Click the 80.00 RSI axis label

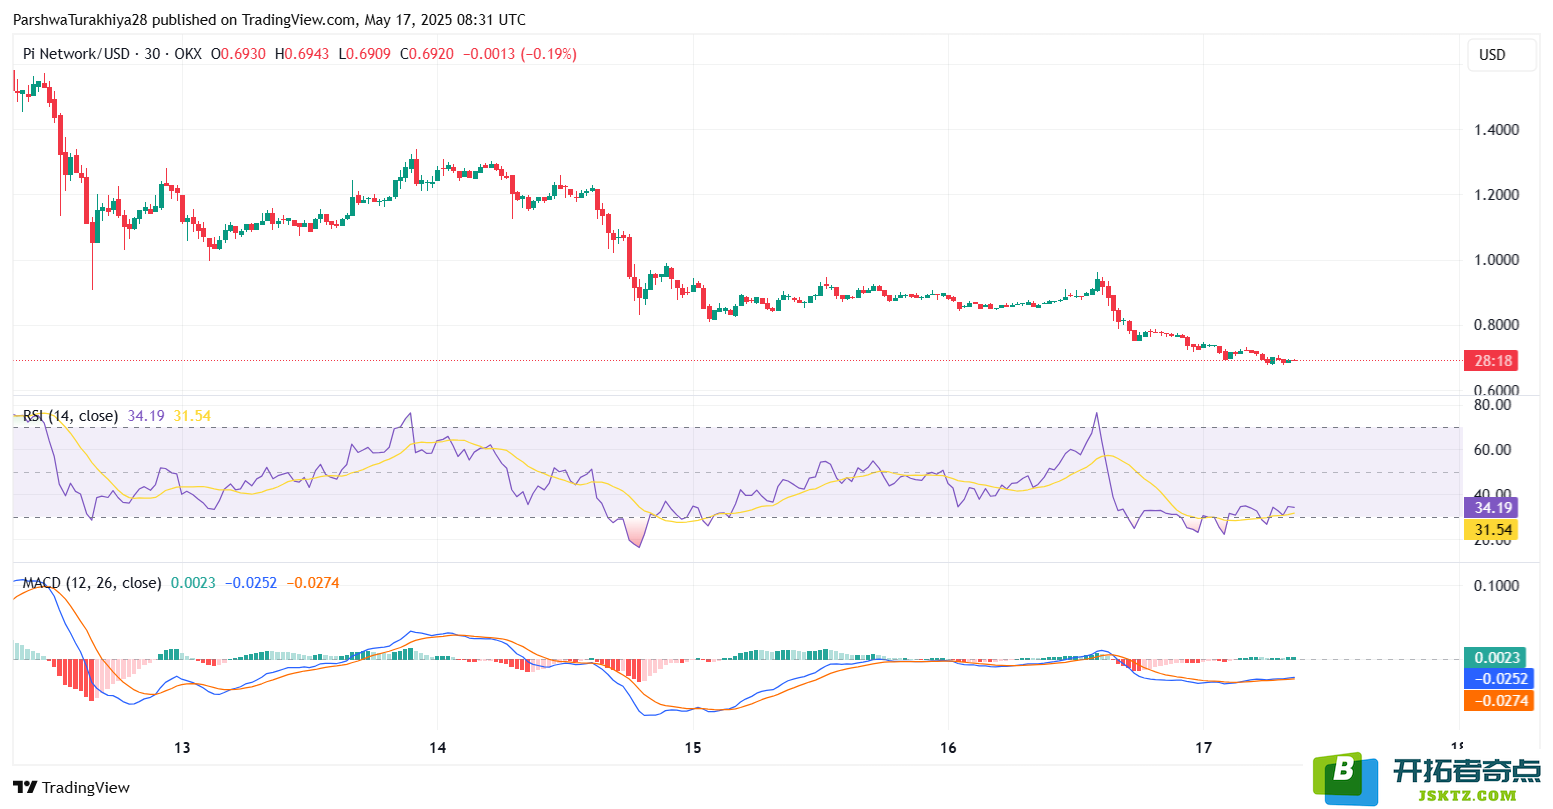pos(1492,405)
